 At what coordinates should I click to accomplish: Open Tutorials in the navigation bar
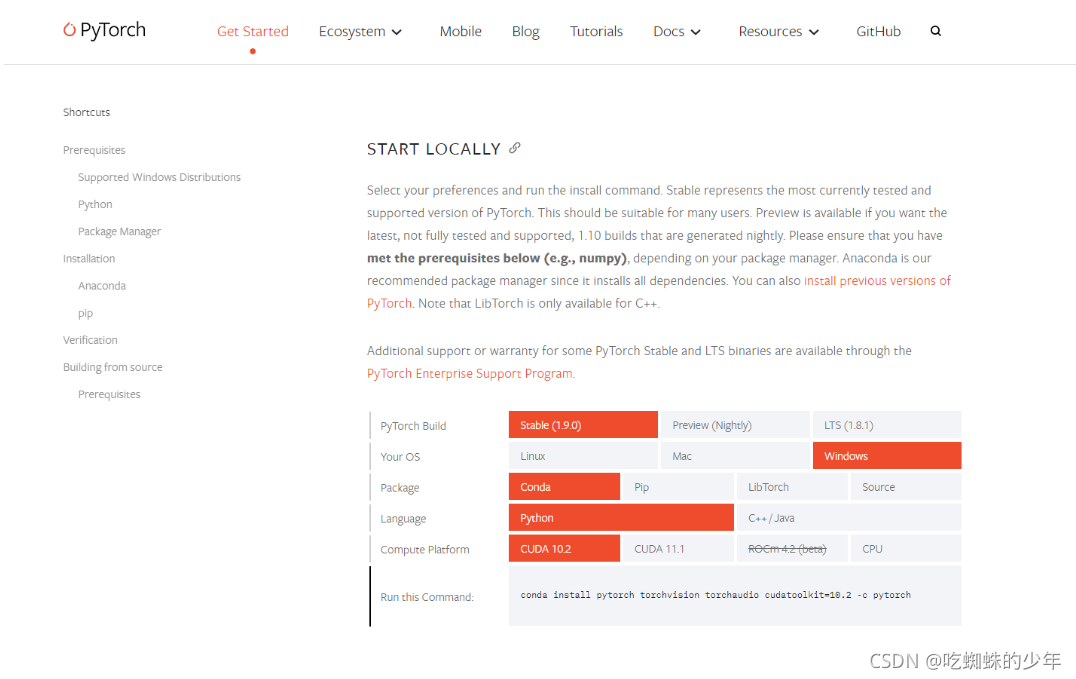point(596,32)
